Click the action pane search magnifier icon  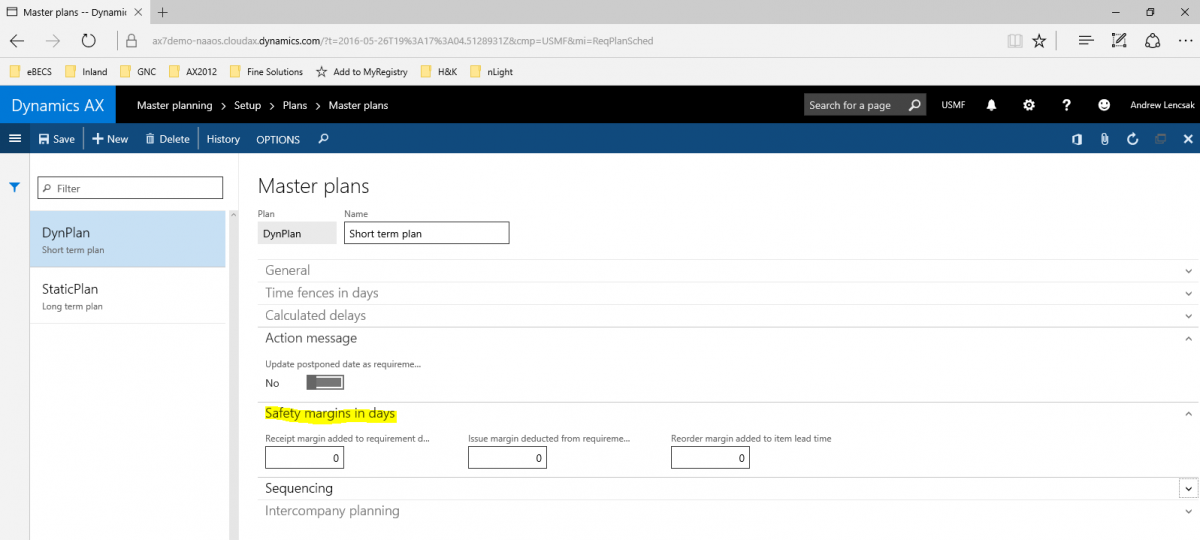[x=323, y=139]
